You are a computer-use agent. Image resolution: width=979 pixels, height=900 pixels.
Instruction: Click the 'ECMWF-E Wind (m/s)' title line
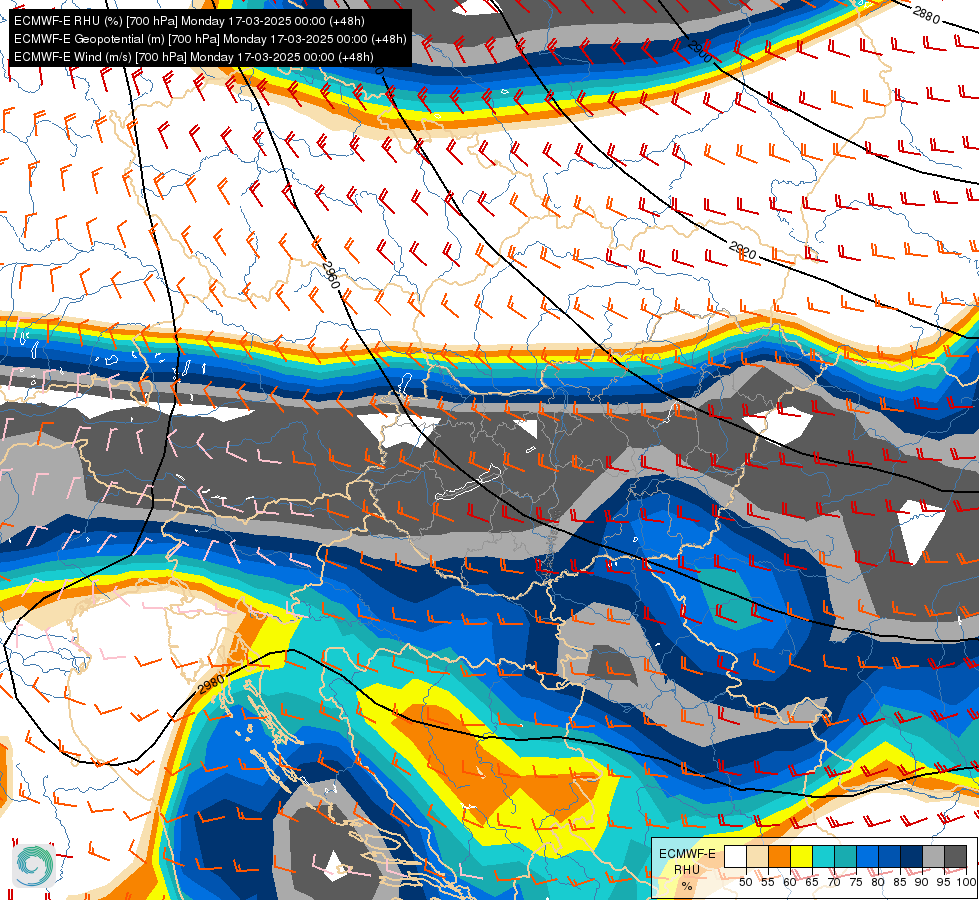[194, 57]
